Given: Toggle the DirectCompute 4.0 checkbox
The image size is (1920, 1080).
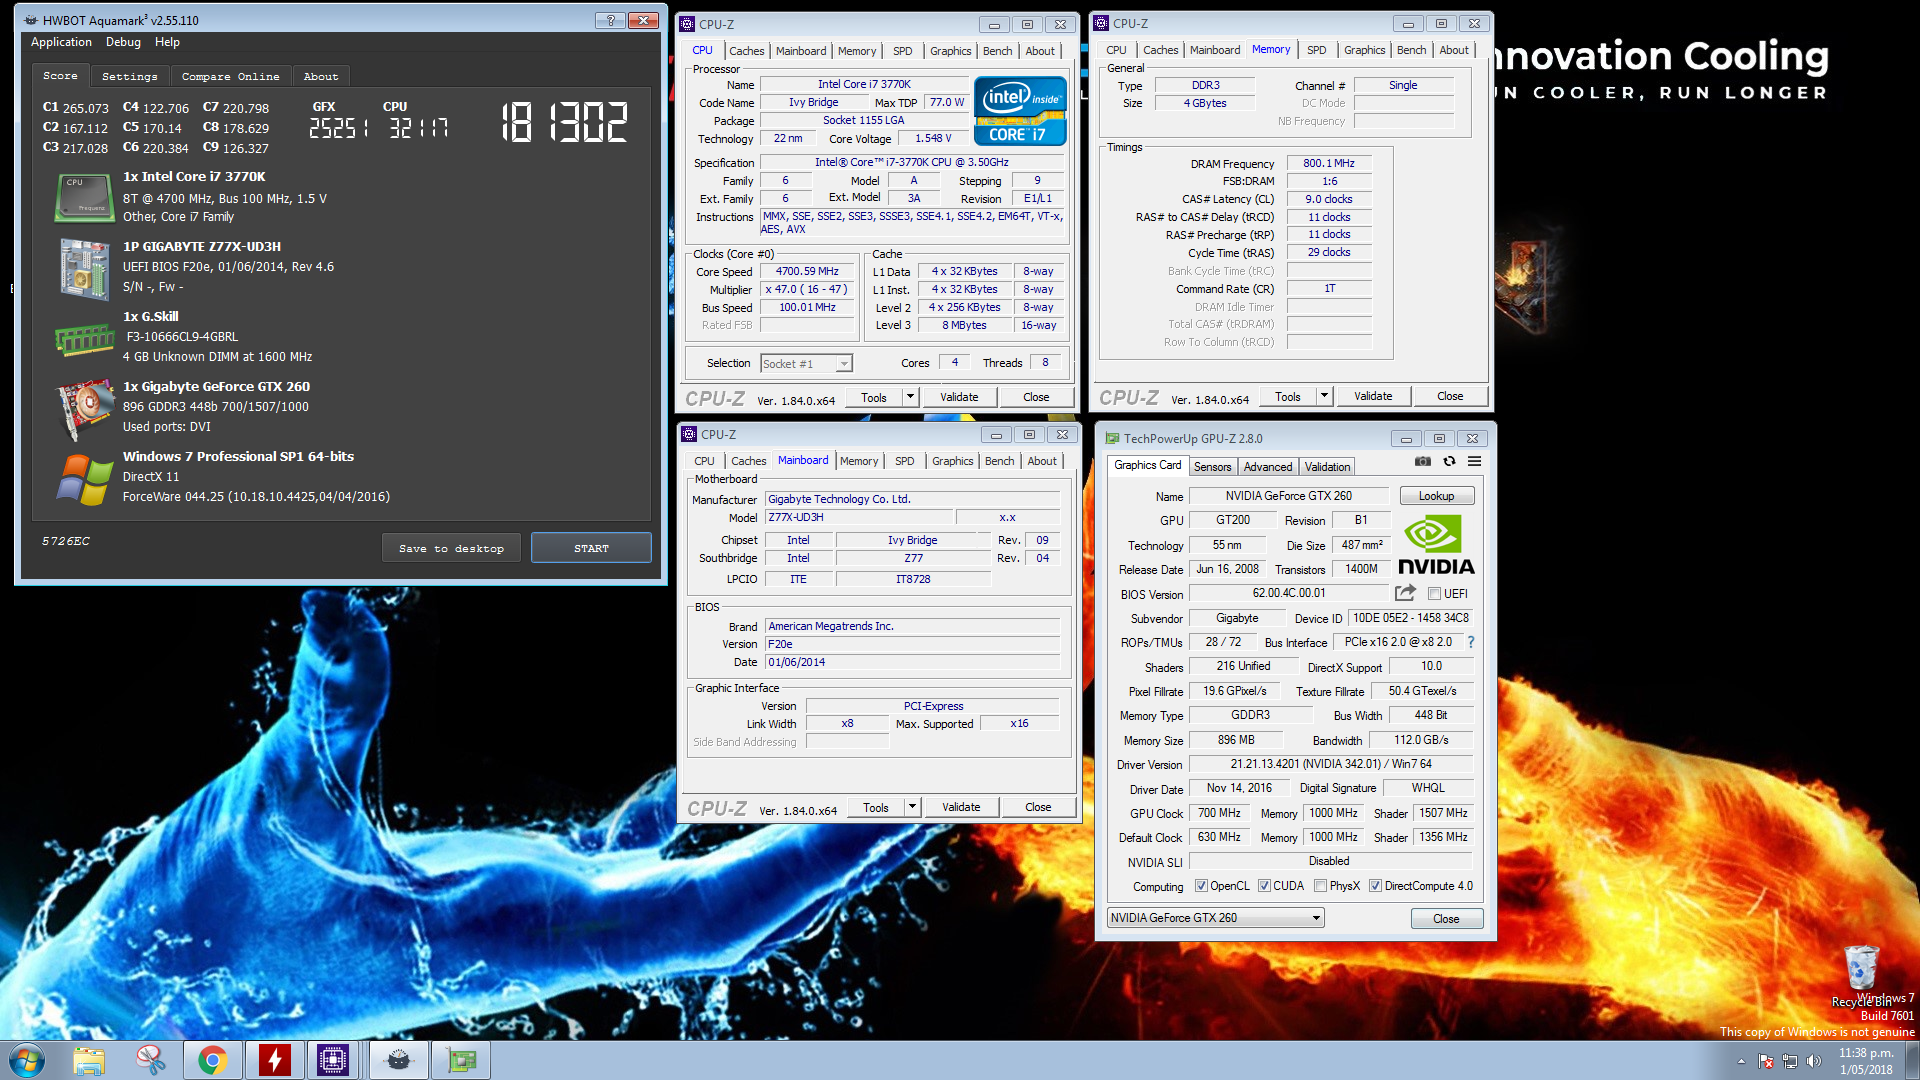Looking at the screenshot, I should click(x=1375, y=886).
